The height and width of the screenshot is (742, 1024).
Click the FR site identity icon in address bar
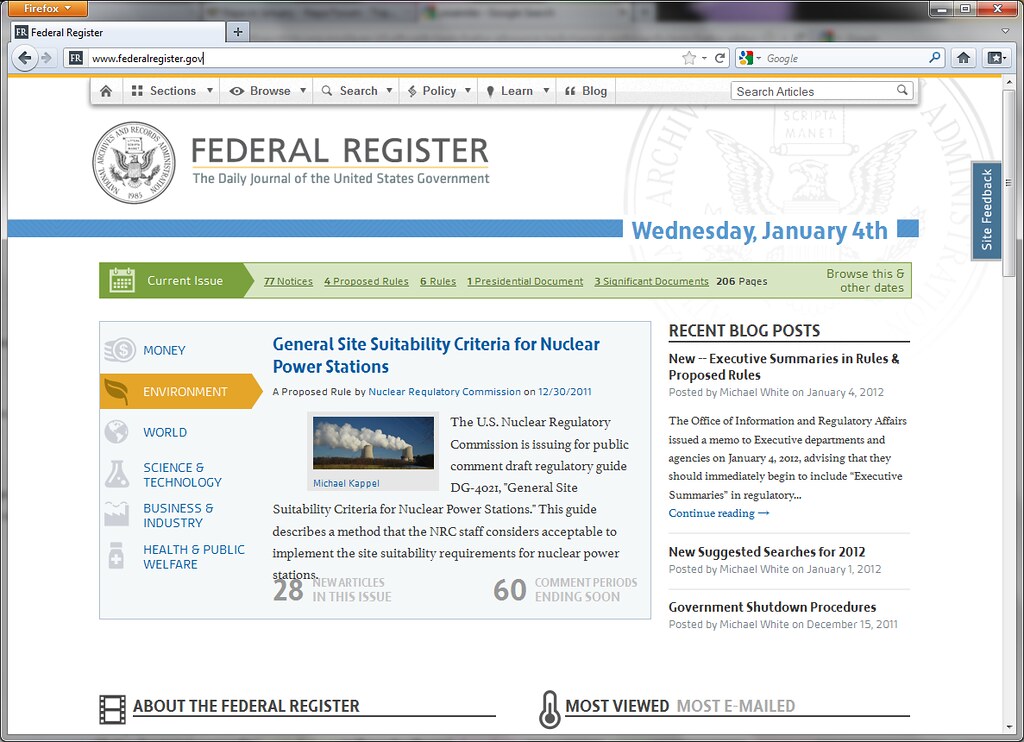point(76,58)
